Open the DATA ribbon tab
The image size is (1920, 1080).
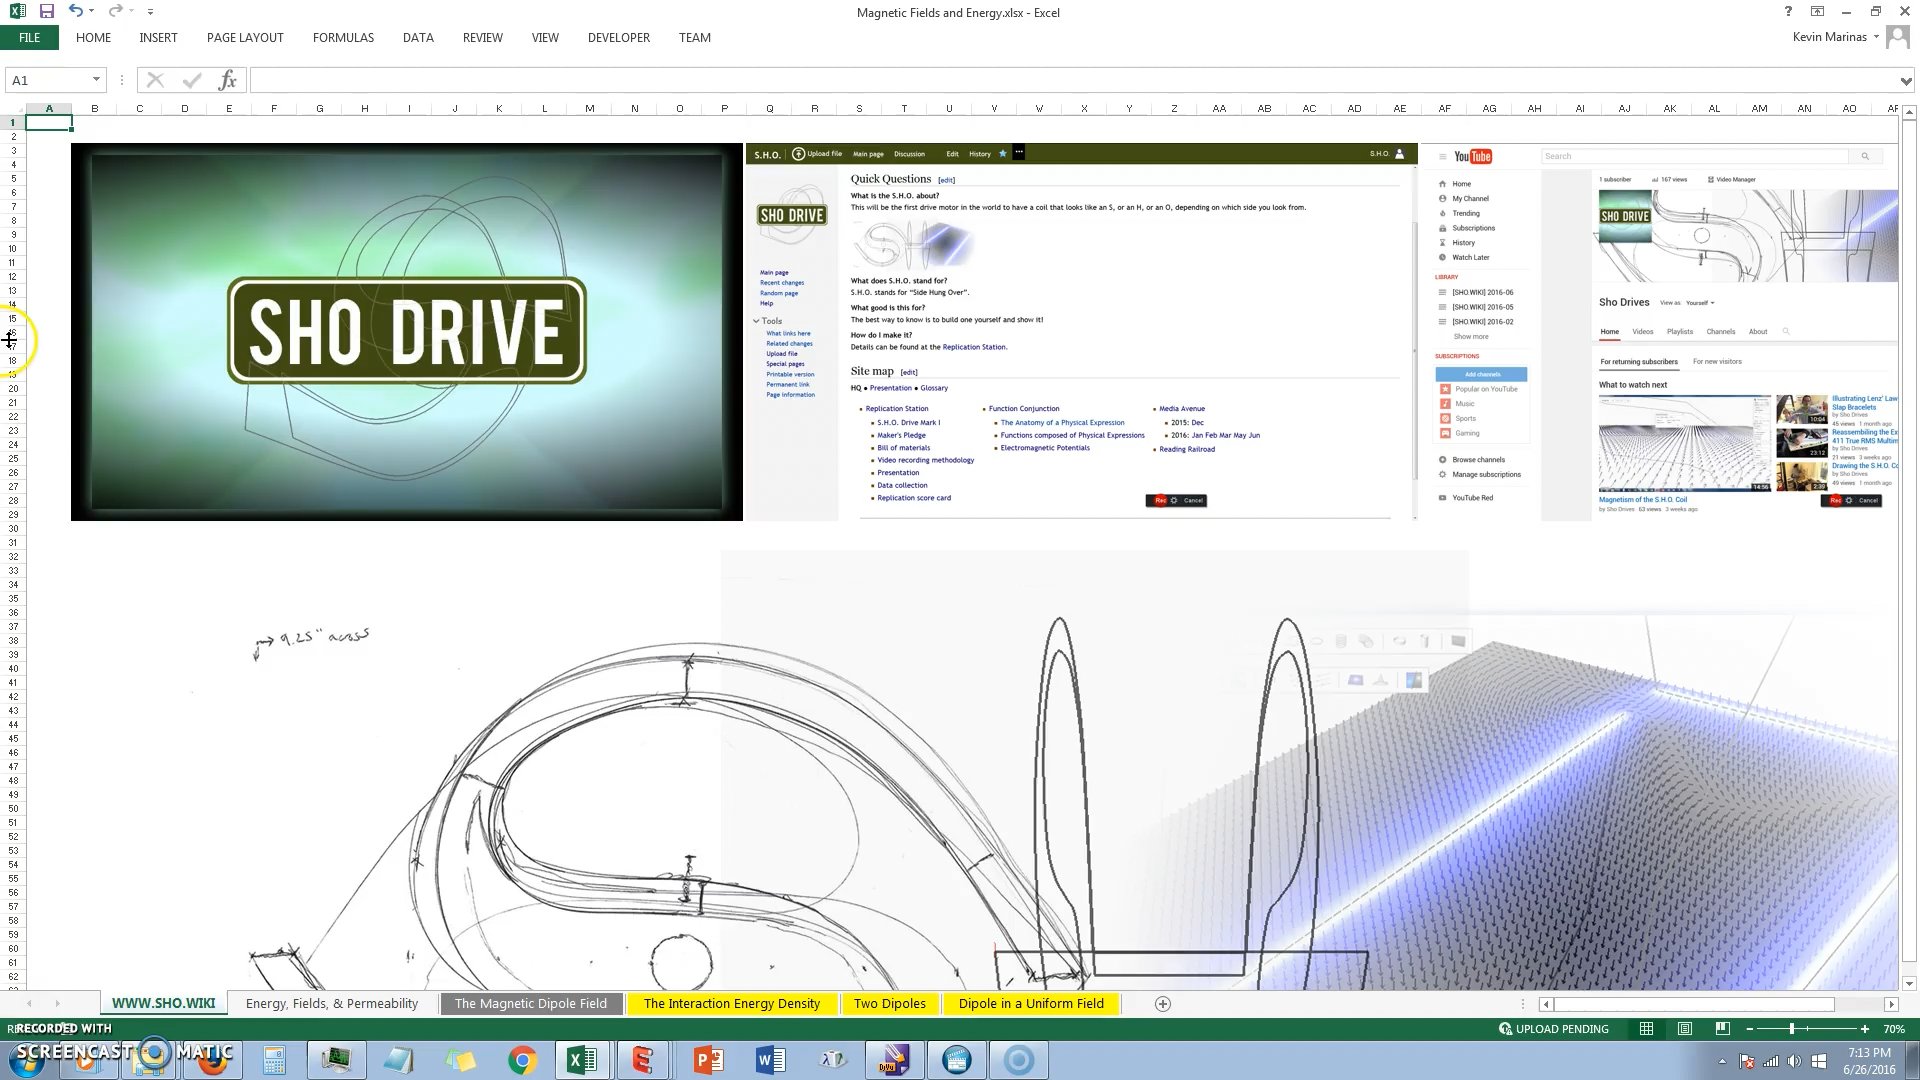(418, 38)
